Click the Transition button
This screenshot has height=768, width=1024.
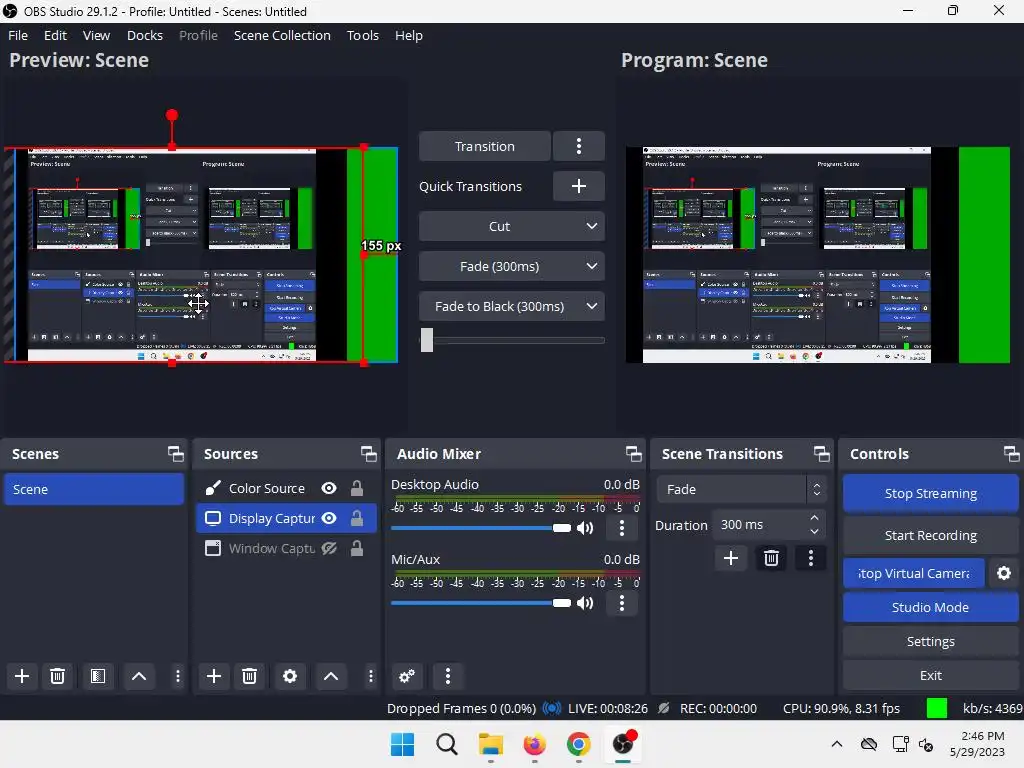click(x=485, y=146)
